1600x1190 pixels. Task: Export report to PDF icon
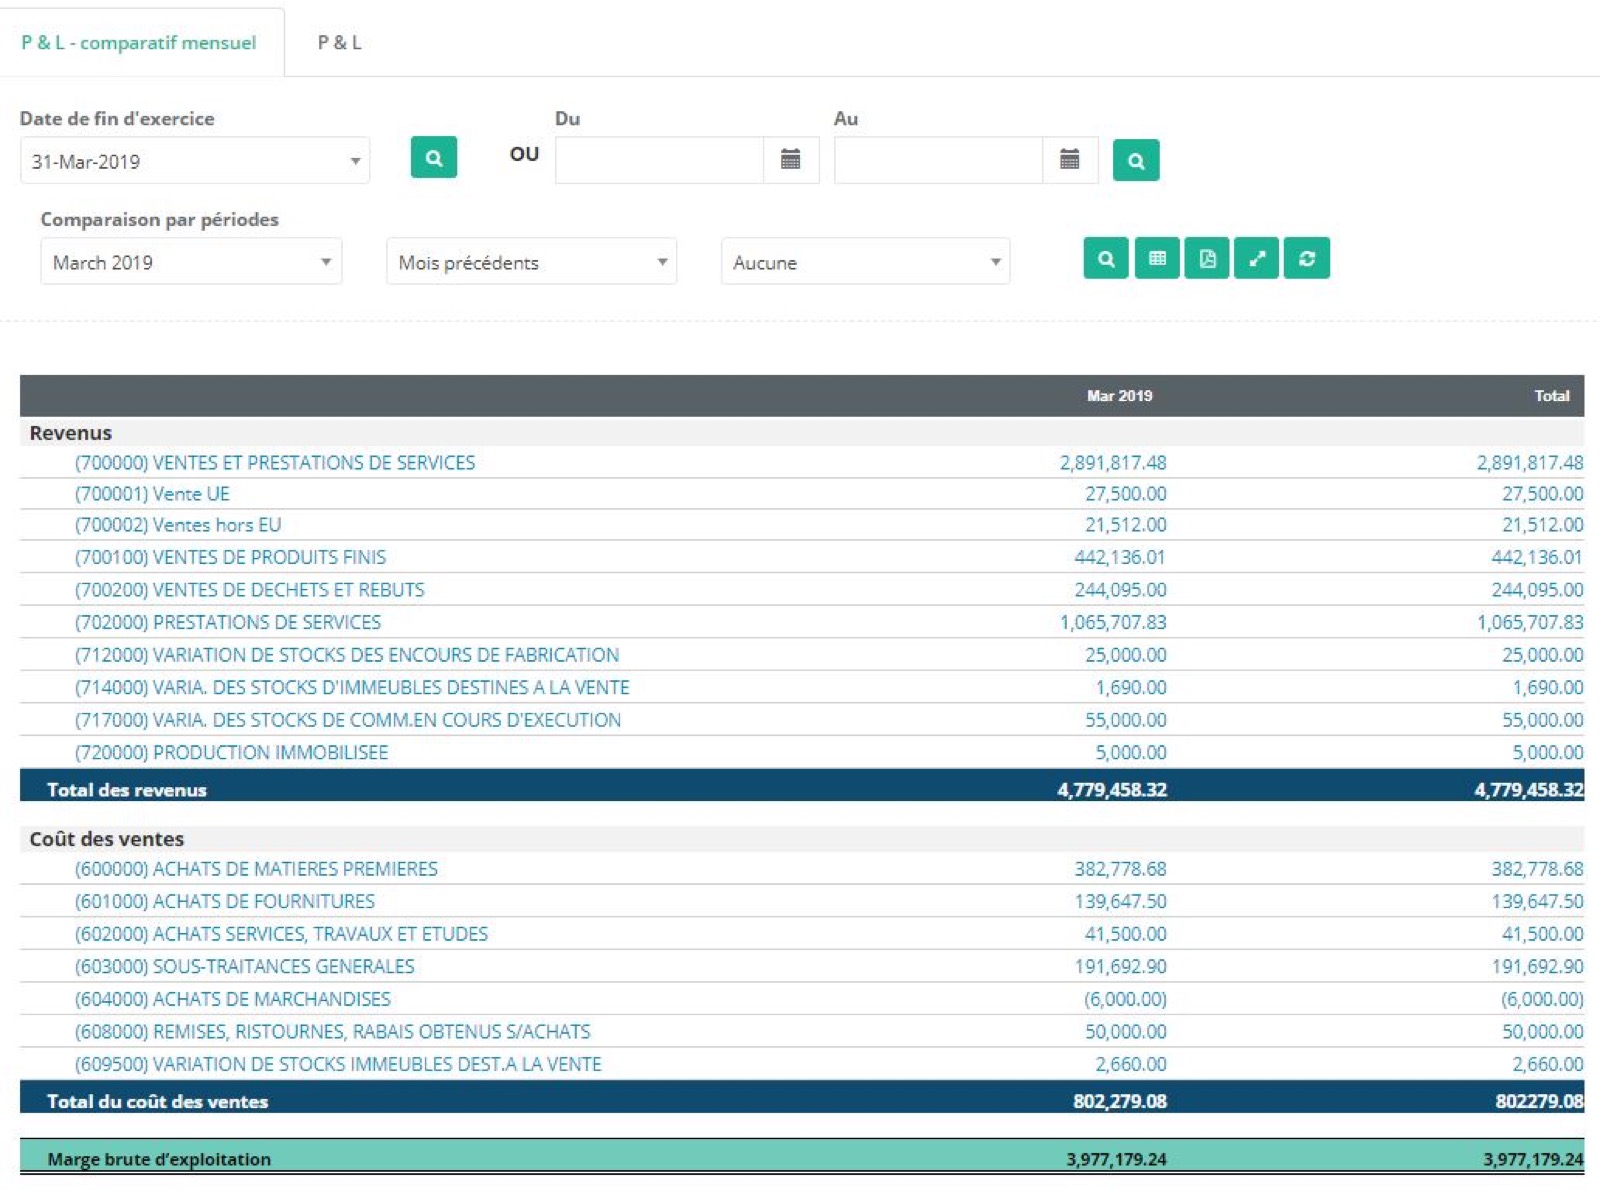pyautogui.click(x=1207, y=258)
